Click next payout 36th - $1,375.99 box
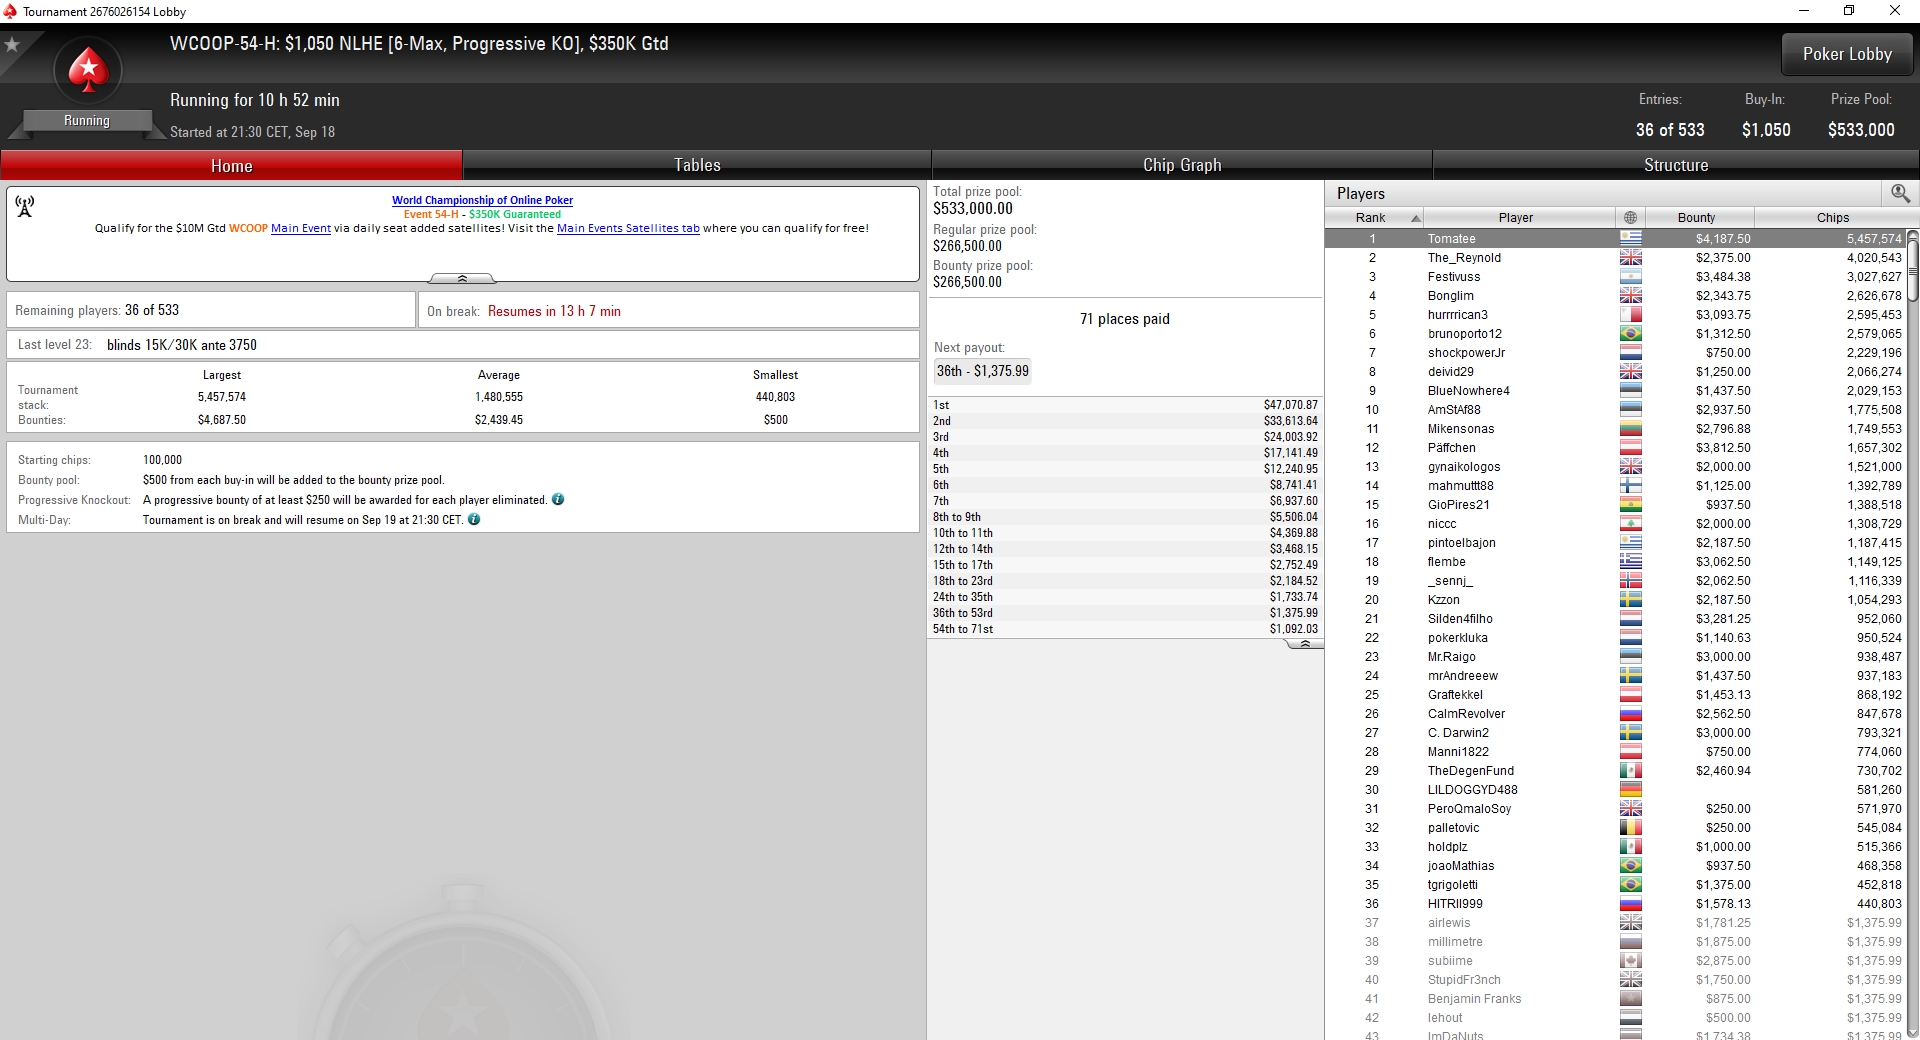 (x=982, y=370)
